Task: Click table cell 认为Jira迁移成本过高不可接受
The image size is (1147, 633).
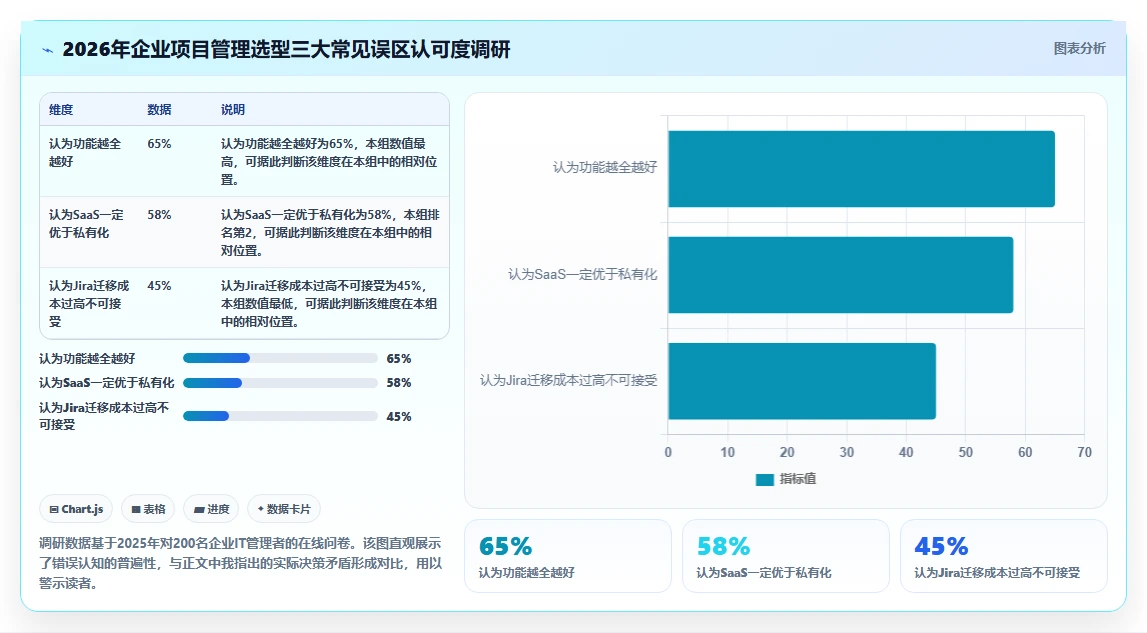Action: (x=89, y=303)
